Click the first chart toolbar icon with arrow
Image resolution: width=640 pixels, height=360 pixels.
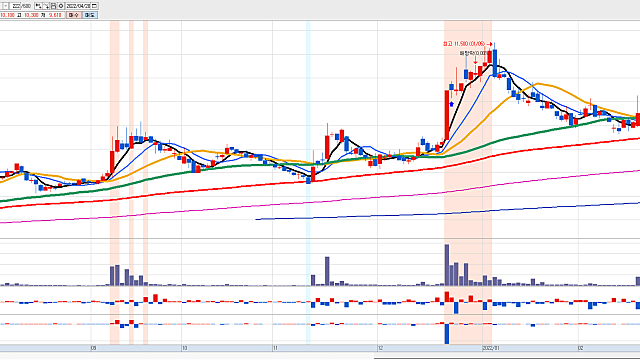[x=38, y=6]
